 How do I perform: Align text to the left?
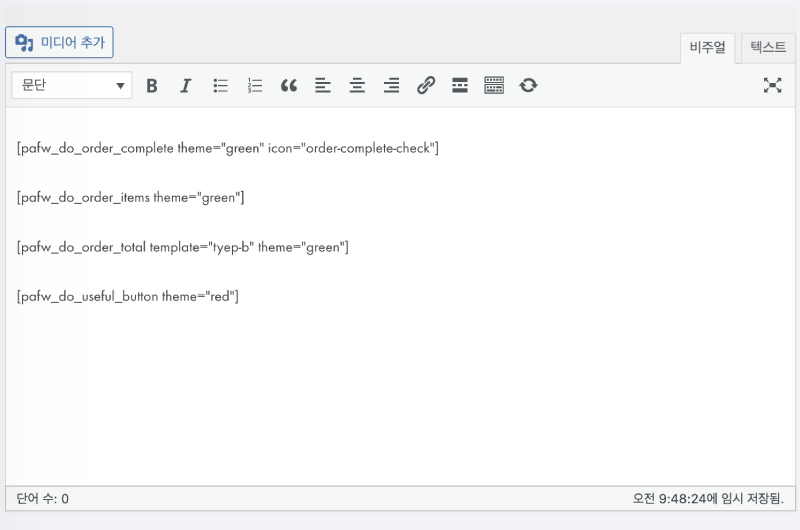[322, 86]
